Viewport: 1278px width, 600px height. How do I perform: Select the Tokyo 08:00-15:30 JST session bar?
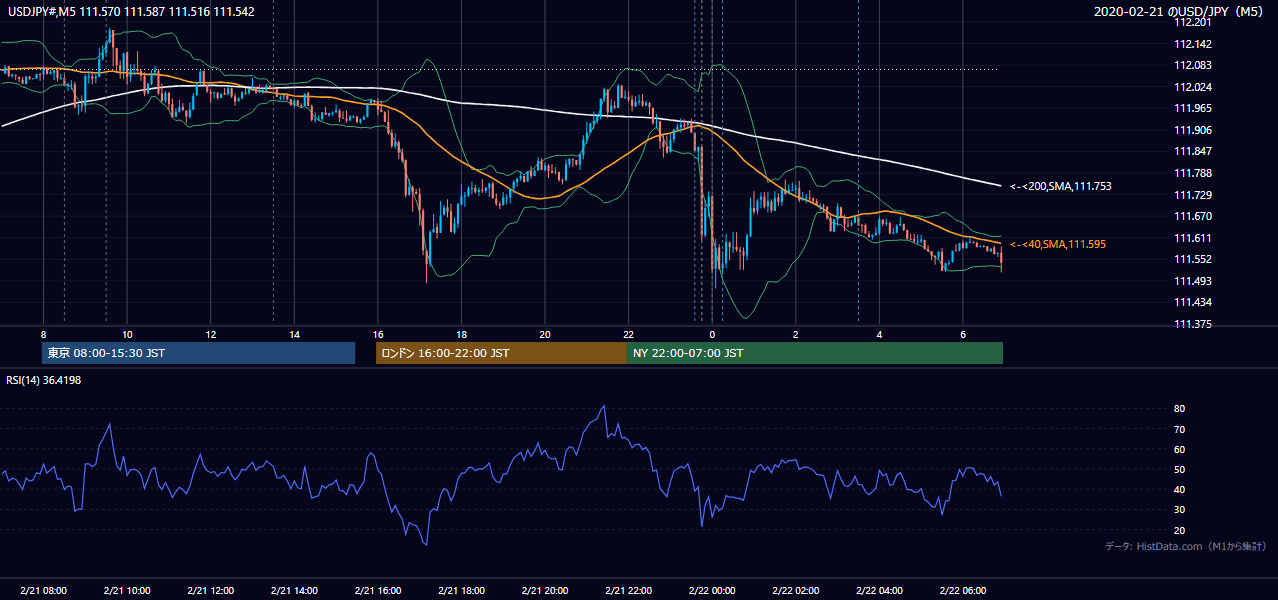click(x=199, y=353)
